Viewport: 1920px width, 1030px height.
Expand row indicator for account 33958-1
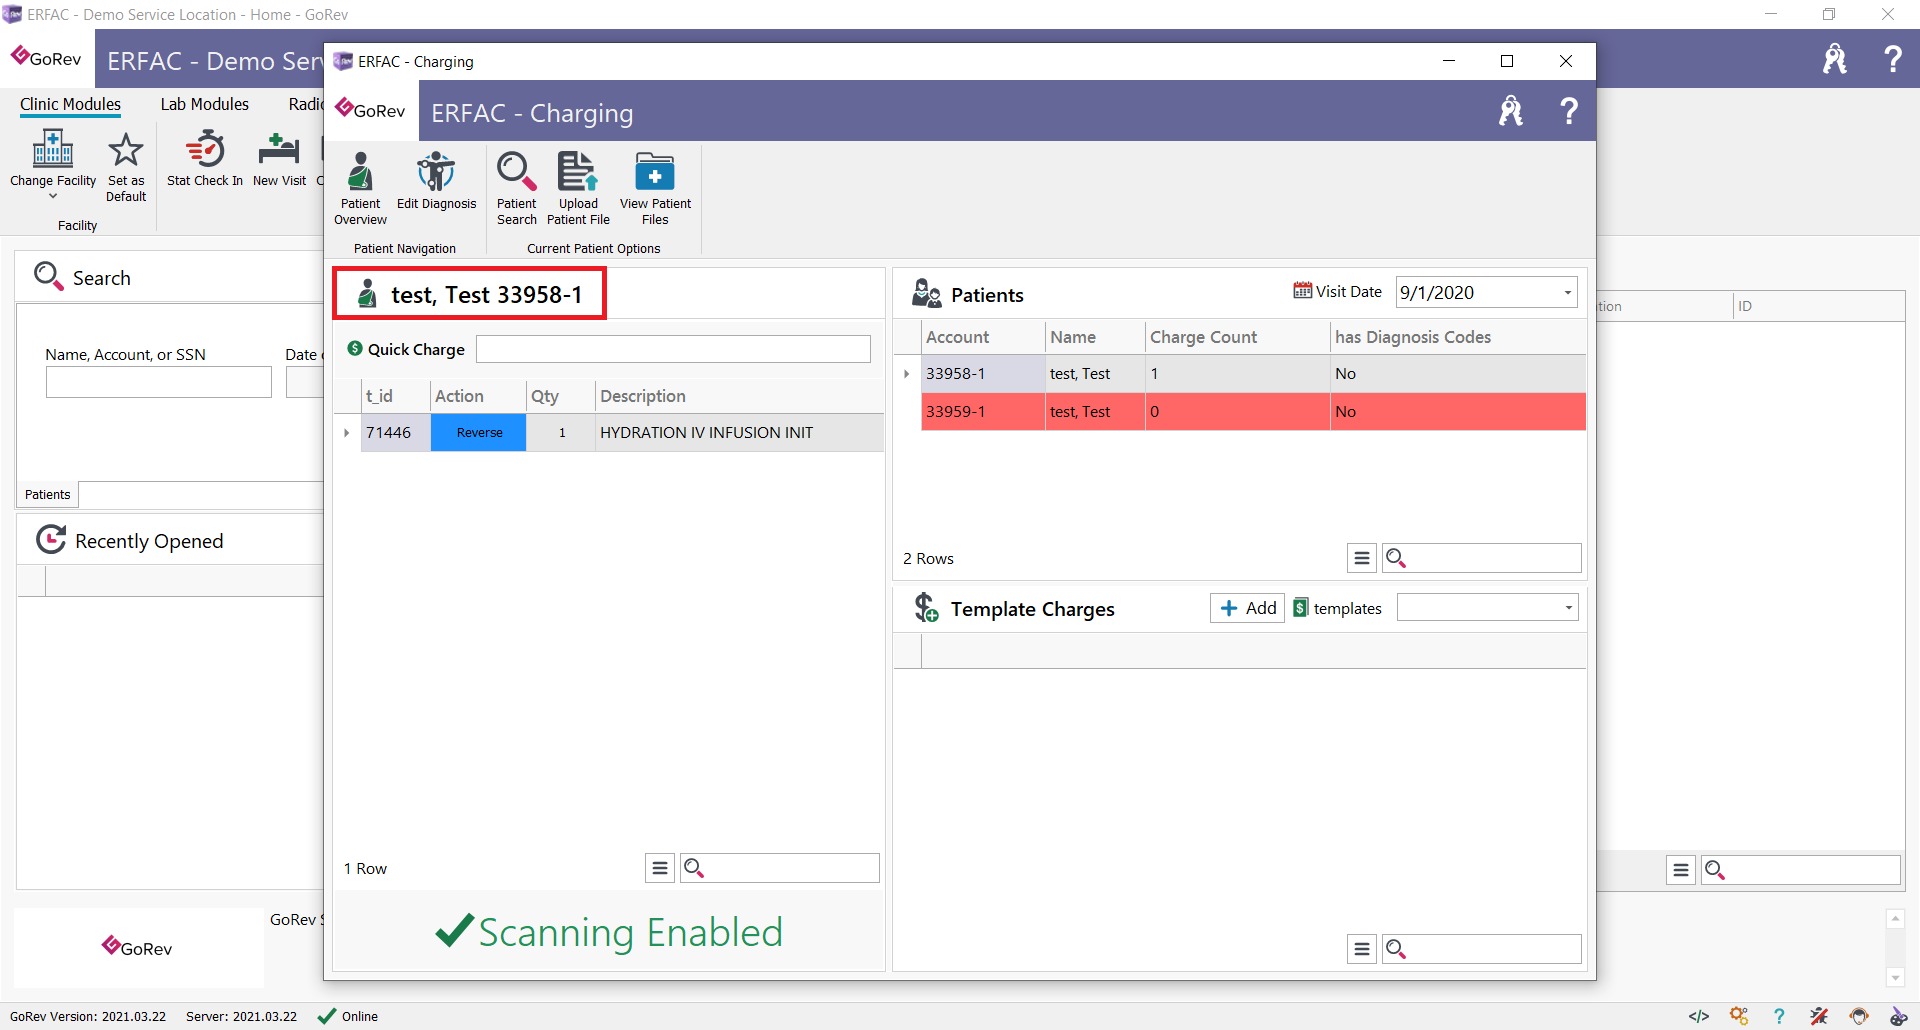[907, 374]
